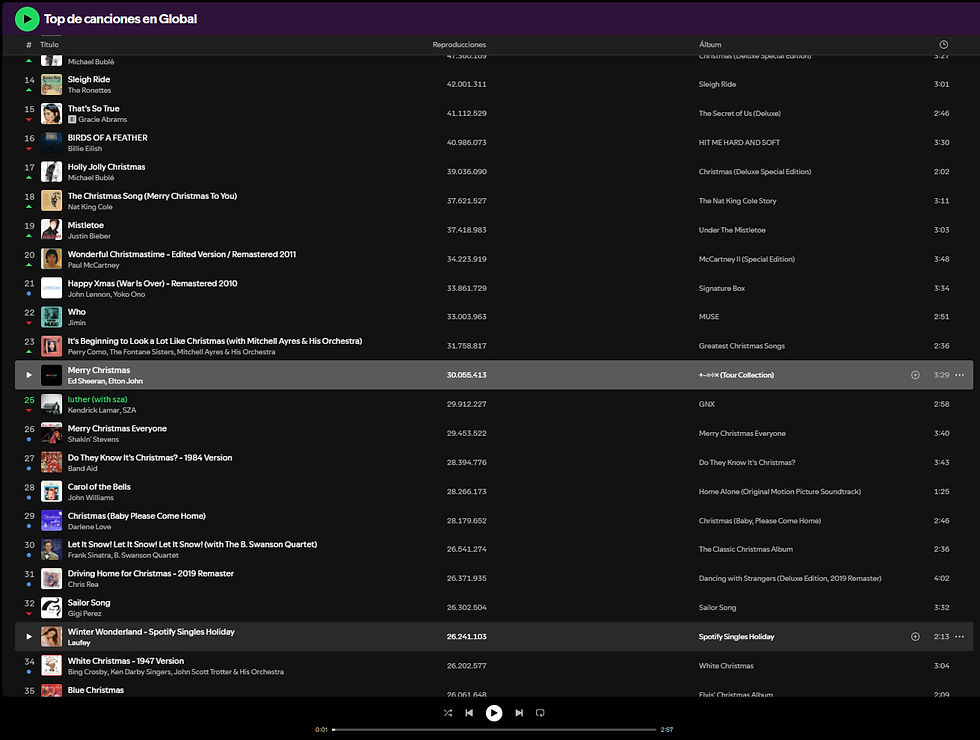The width and height of the screenshot is (980, 740).
Task: Open artist Jimin
Action: coord(77,323)
